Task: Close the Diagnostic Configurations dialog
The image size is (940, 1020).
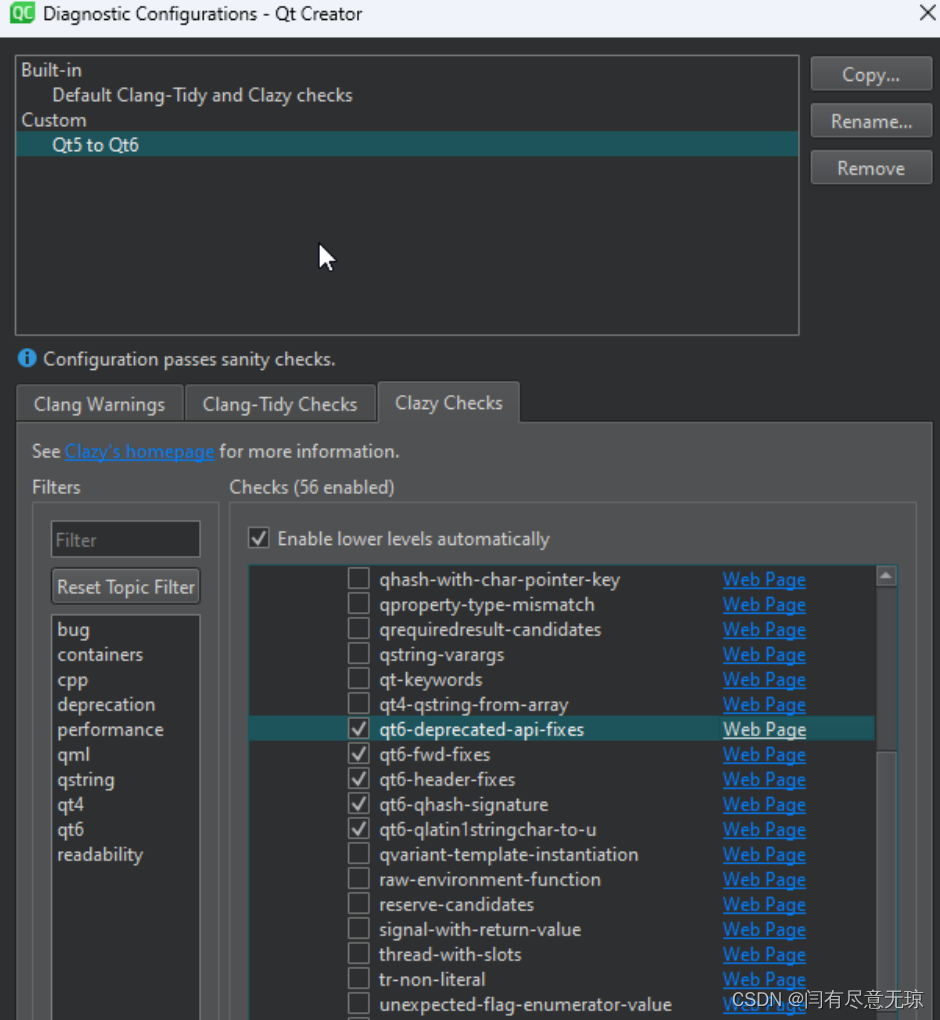Action: coord(926,13)
